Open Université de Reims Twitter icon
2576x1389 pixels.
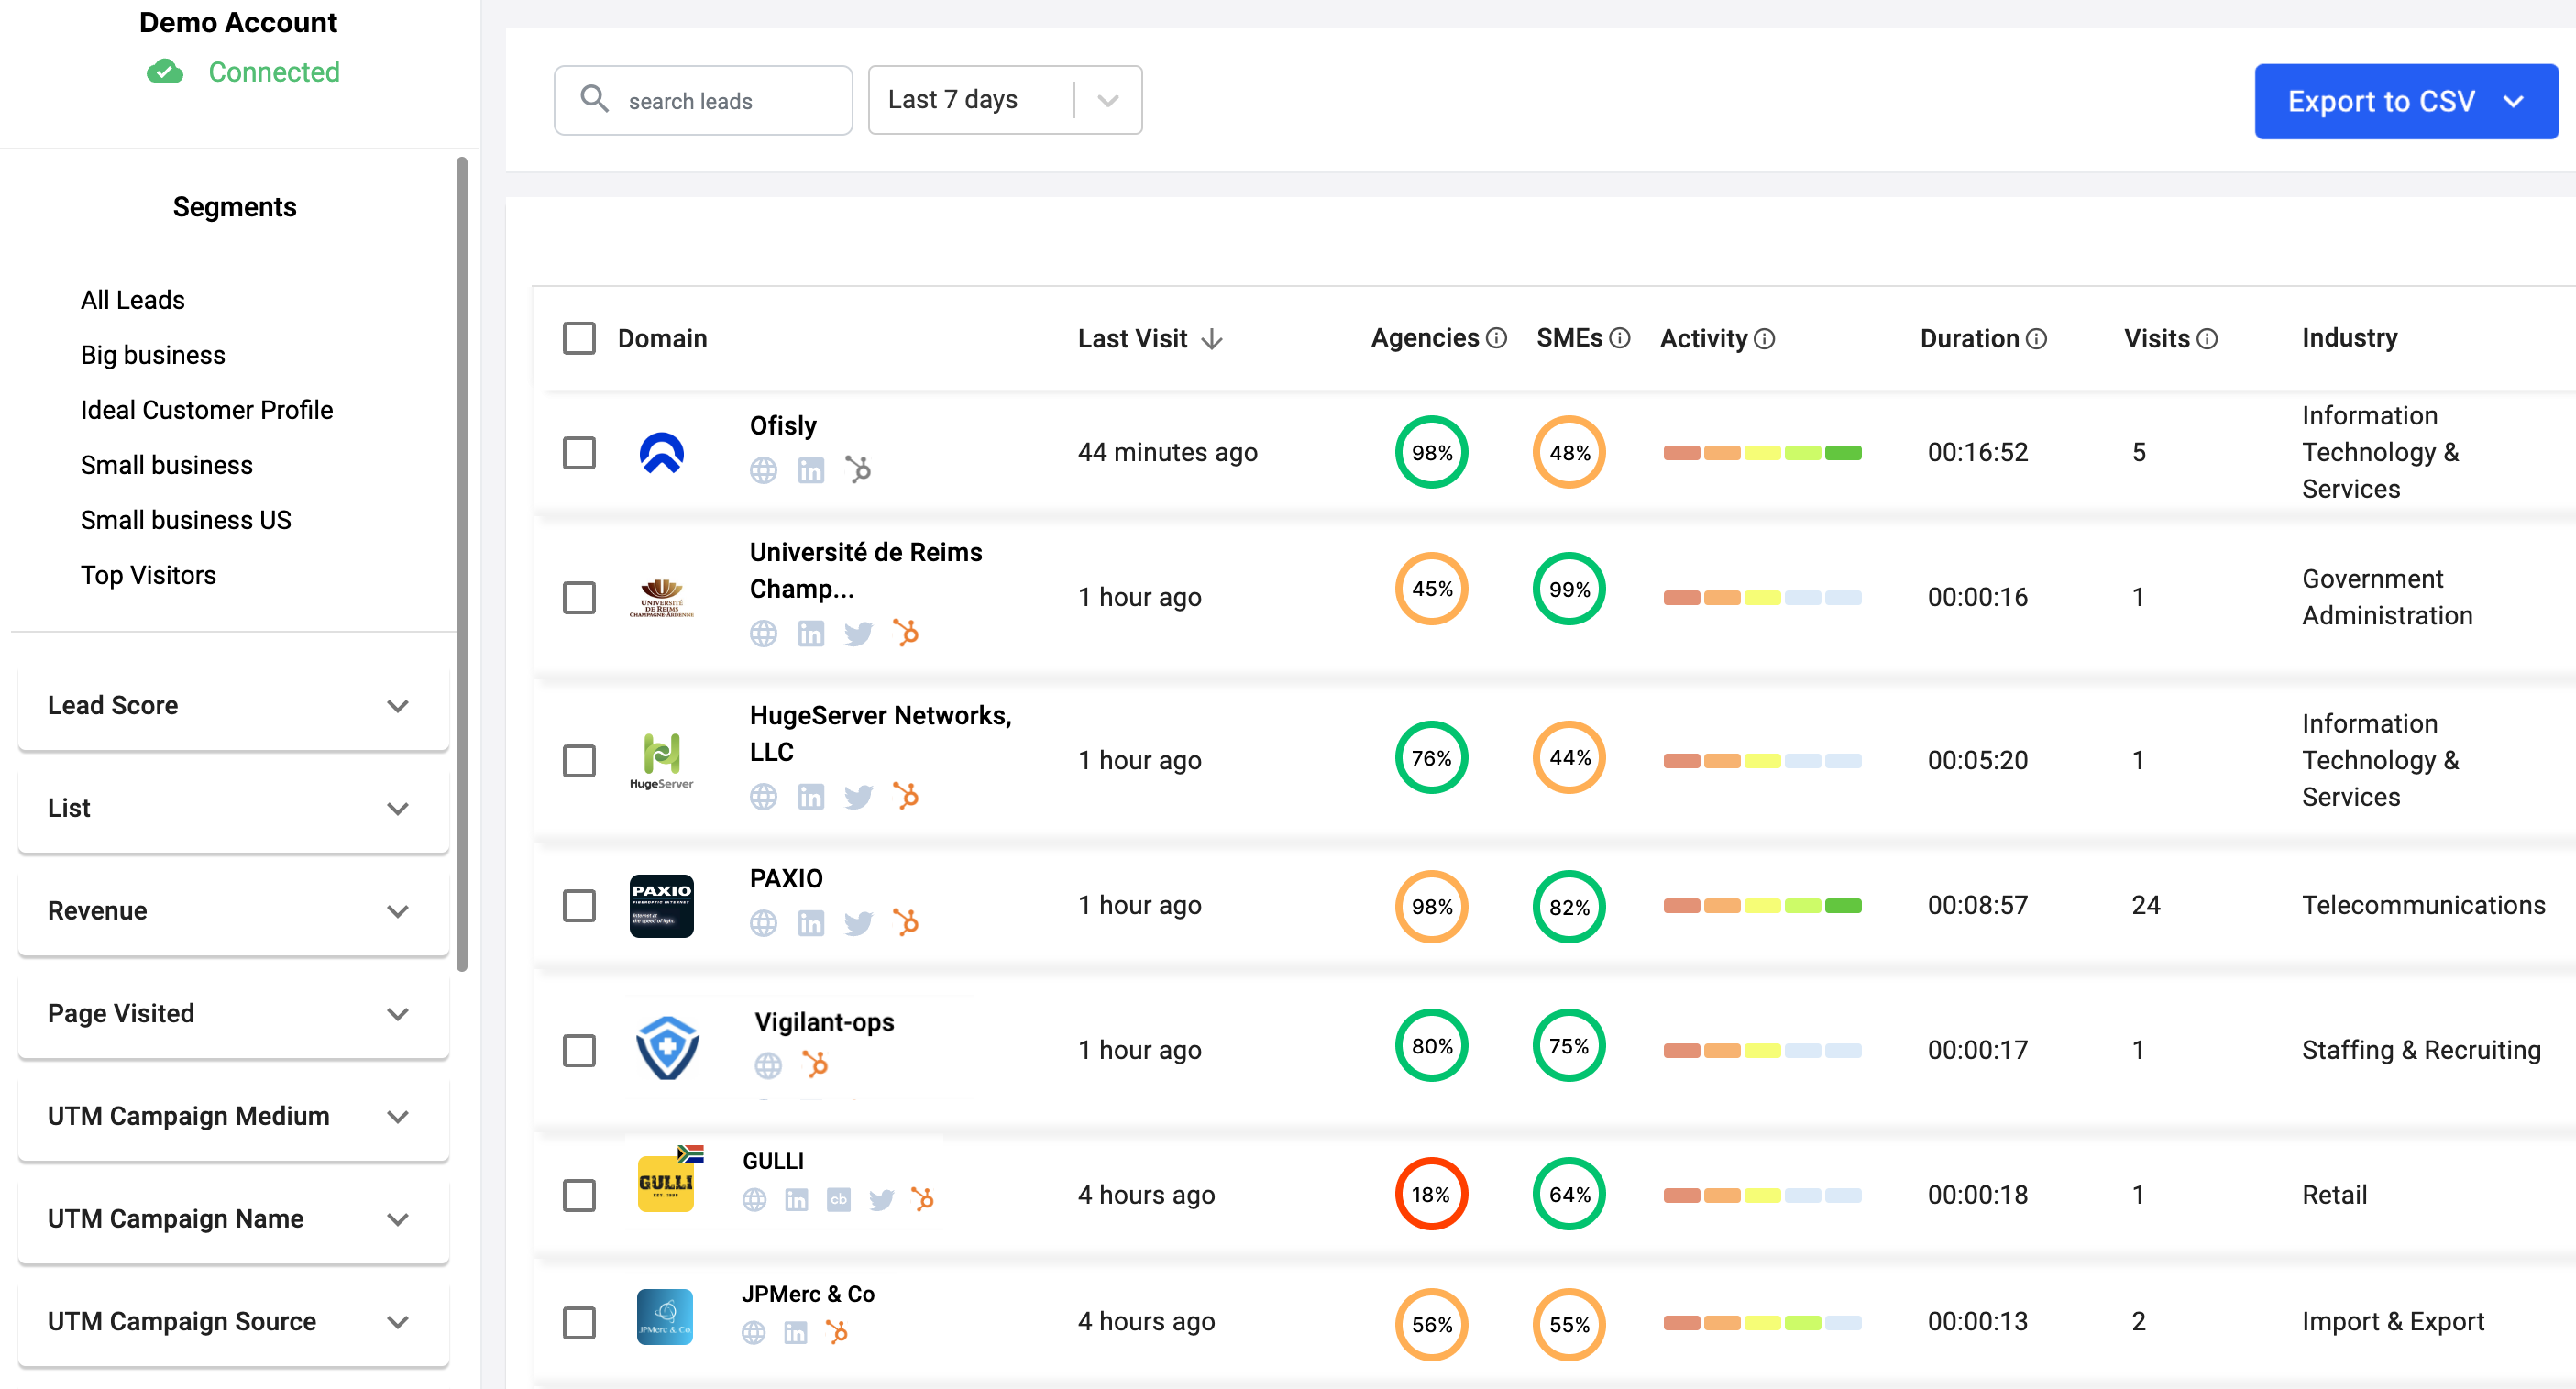point(858,634)
